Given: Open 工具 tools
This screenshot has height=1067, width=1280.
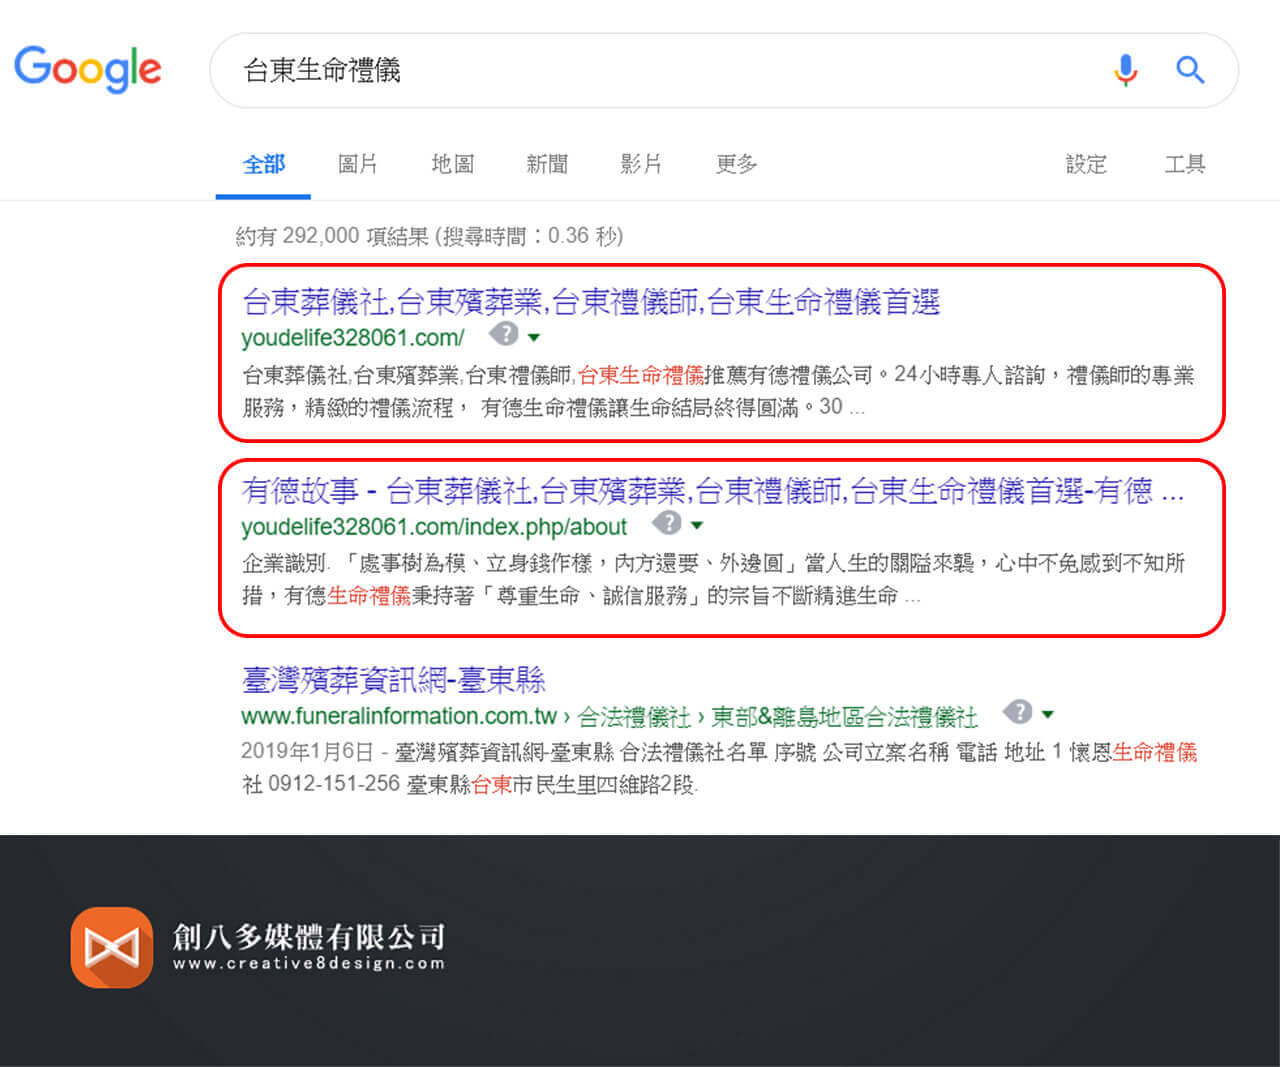Looking at the screenshot, I should click(x=1185, y=164).
